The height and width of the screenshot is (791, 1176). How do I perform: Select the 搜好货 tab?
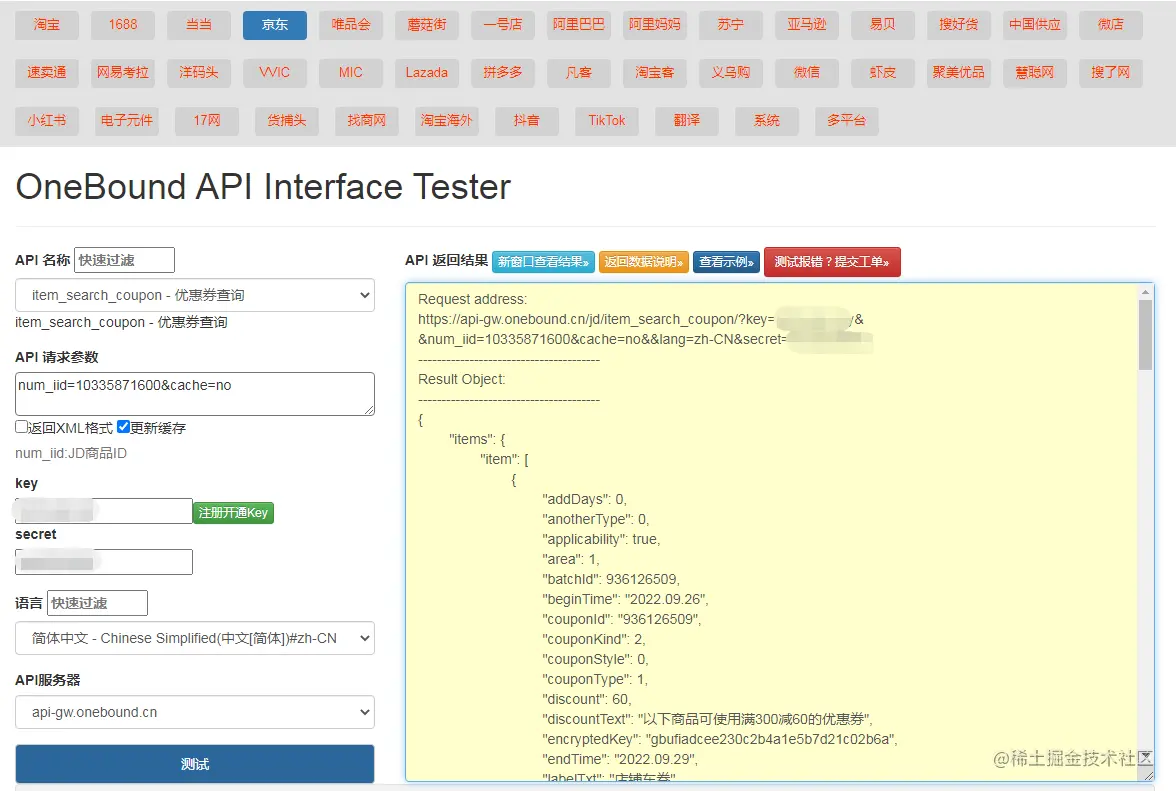pyautogui.click(x=958, y=25)
